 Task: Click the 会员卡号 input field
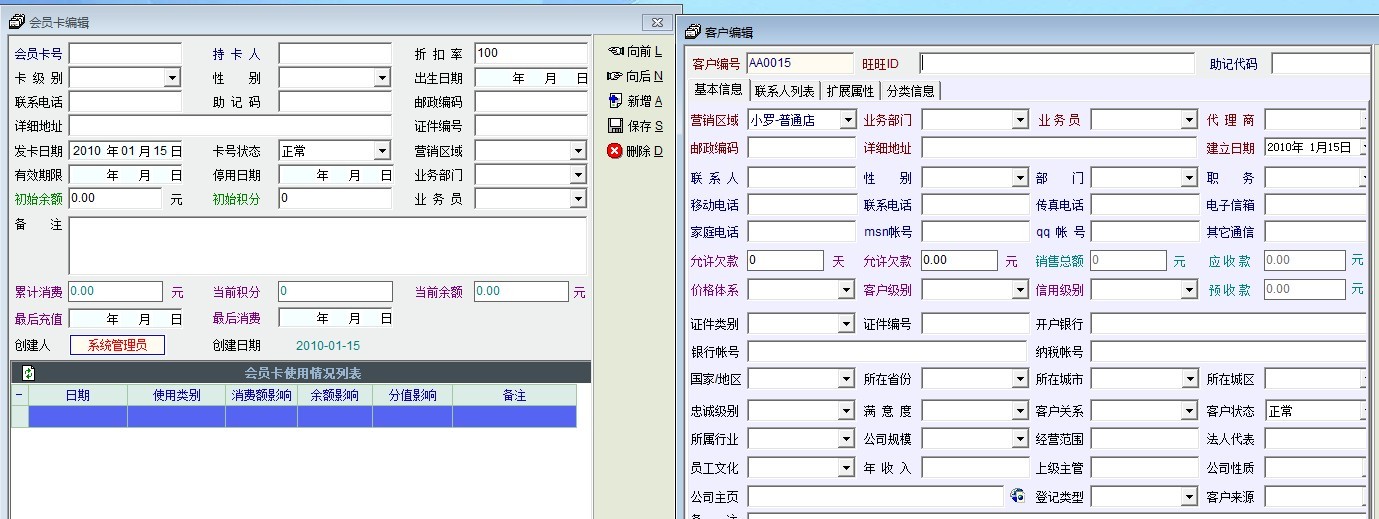[125, 53]
